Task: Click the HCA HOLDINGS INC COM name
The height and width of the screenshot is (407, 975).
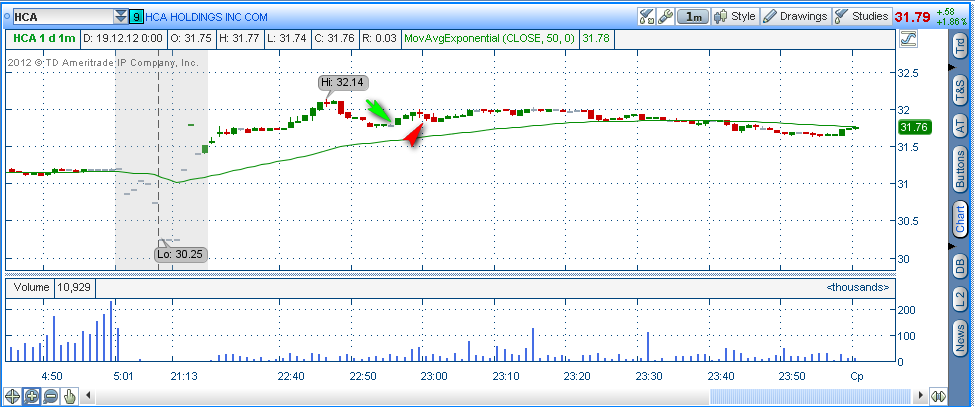Action: (x=206, y=17)
